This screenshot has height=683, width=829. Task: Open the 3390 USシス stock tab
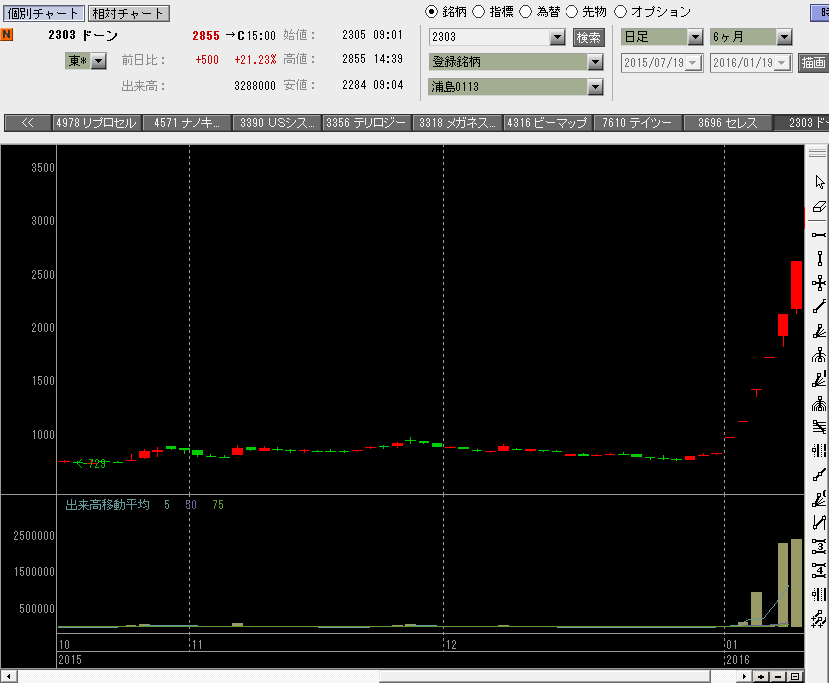[277, 123]
